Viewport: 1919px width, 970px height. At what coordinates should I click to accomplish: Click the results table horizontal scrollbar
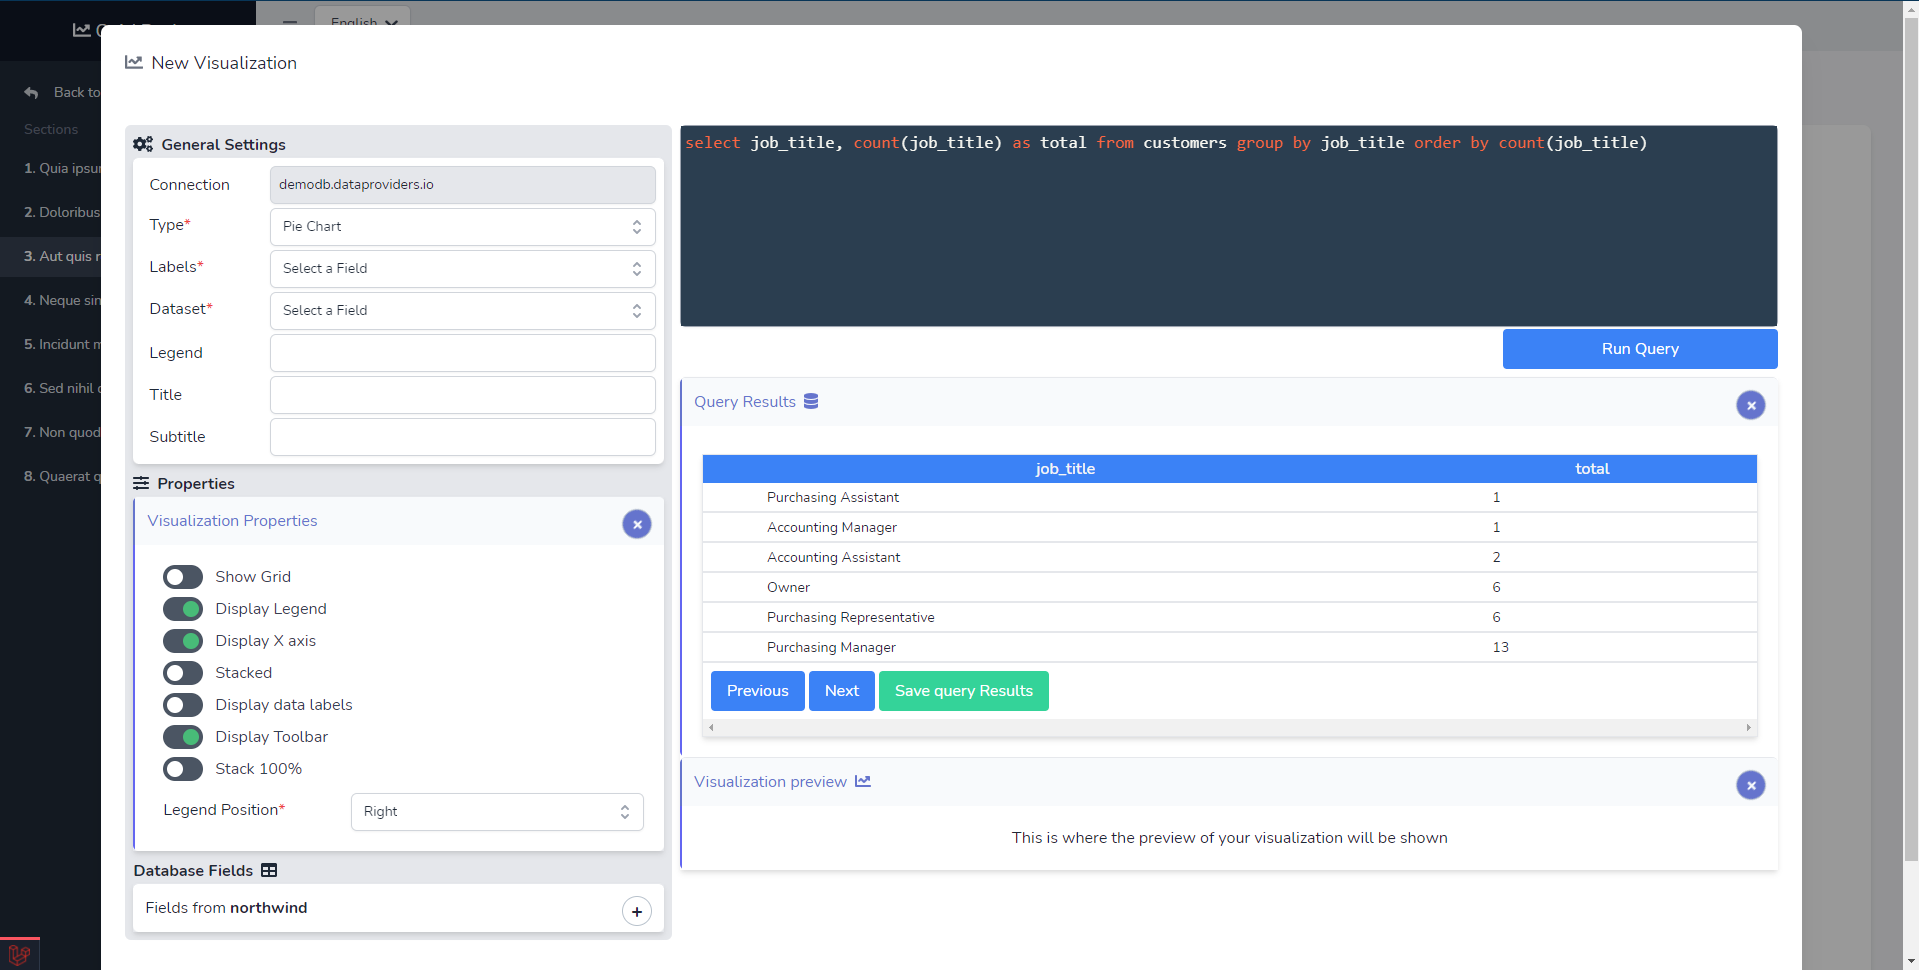point(1229,728)
